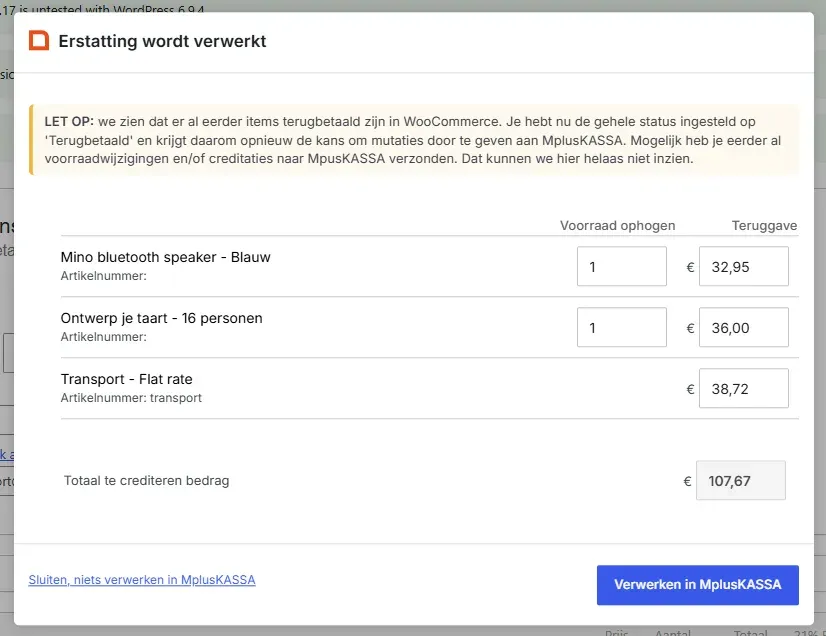Click 'Artikelnummer: transport' label
826x636 pixels.
131,398
